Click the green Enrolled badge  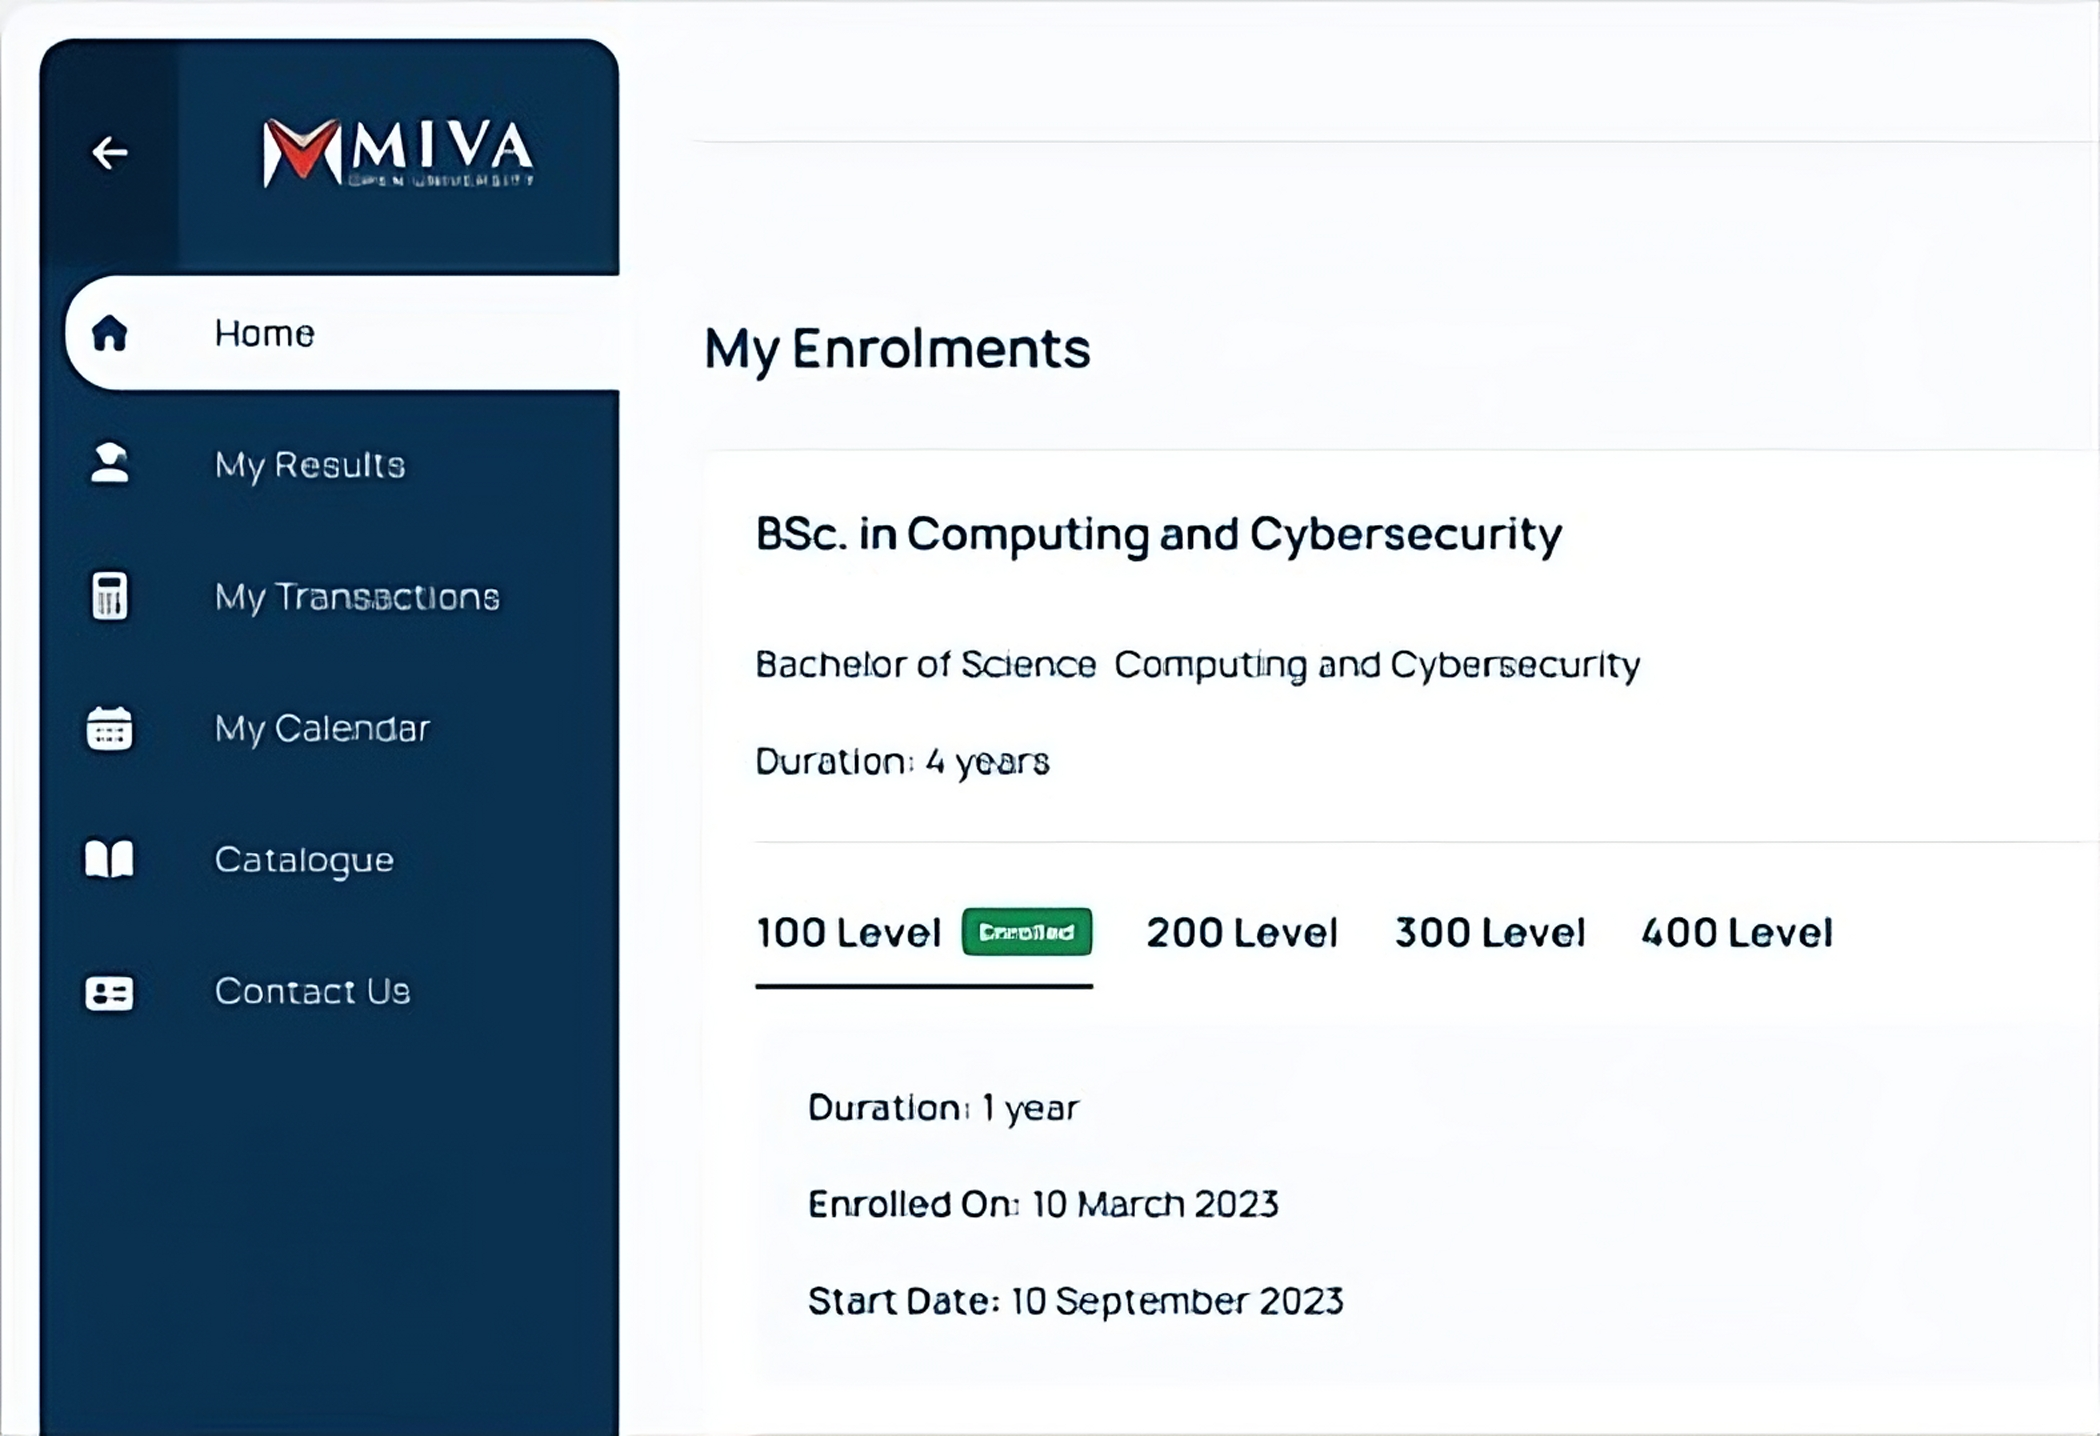click(x=1026, y=932)
